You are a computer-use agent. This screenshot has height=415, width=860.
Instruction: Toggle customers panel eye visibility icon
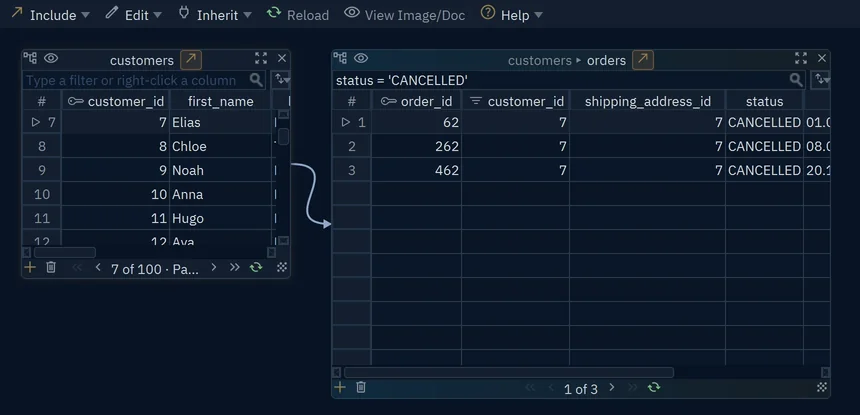(x=51, y=58)
